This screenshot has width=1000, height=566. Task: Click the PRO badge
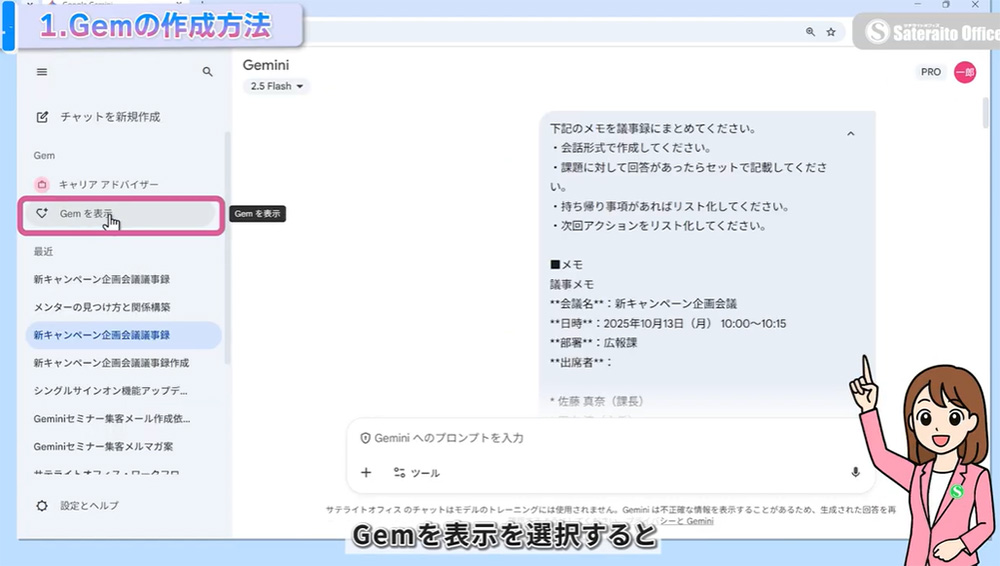[x=930, y=72]
